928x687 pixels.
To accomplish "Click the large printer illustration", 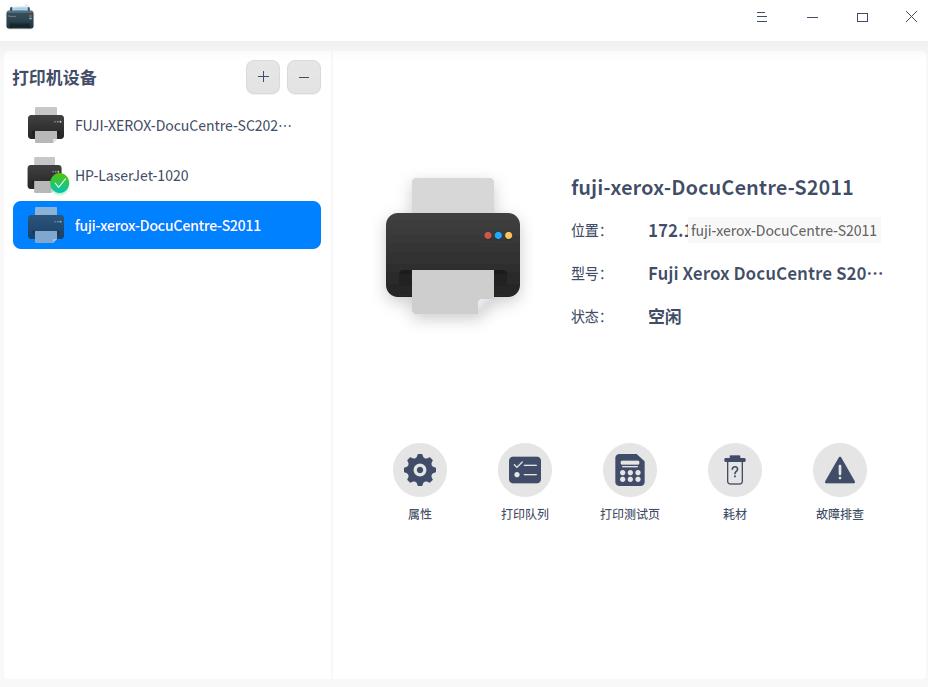I will coord(453,246).
